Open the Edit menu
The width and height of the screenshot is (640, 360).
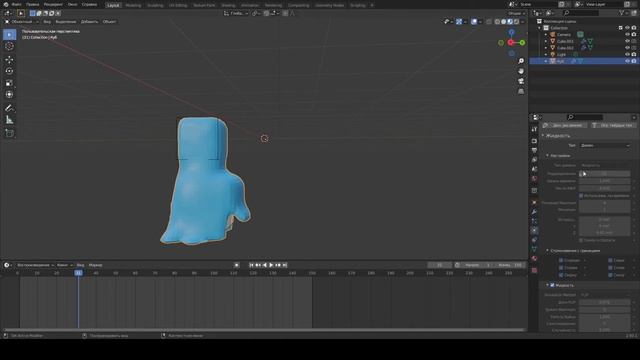(x=32, y=4)
